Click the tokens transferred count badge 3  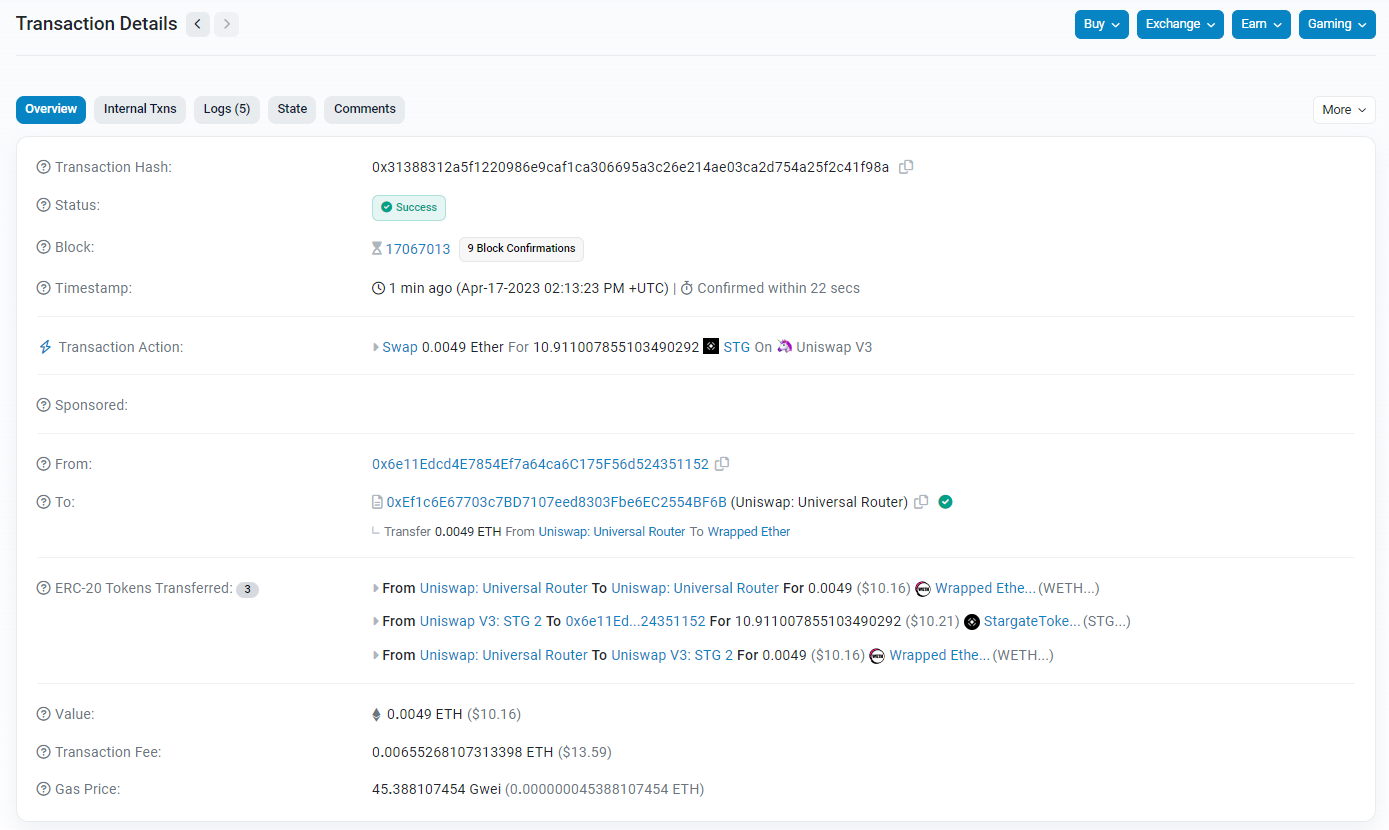point(247,590)
